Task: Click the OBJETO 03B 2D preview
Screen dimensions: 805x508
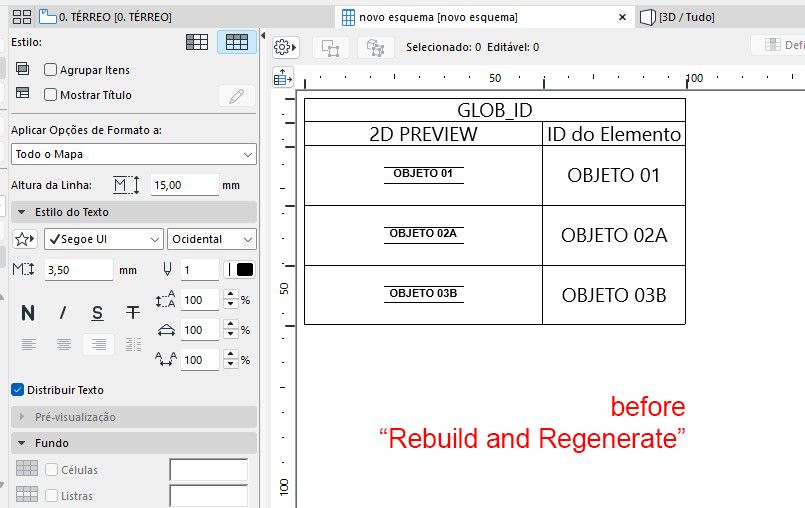Action: click(x=424, y=294)
